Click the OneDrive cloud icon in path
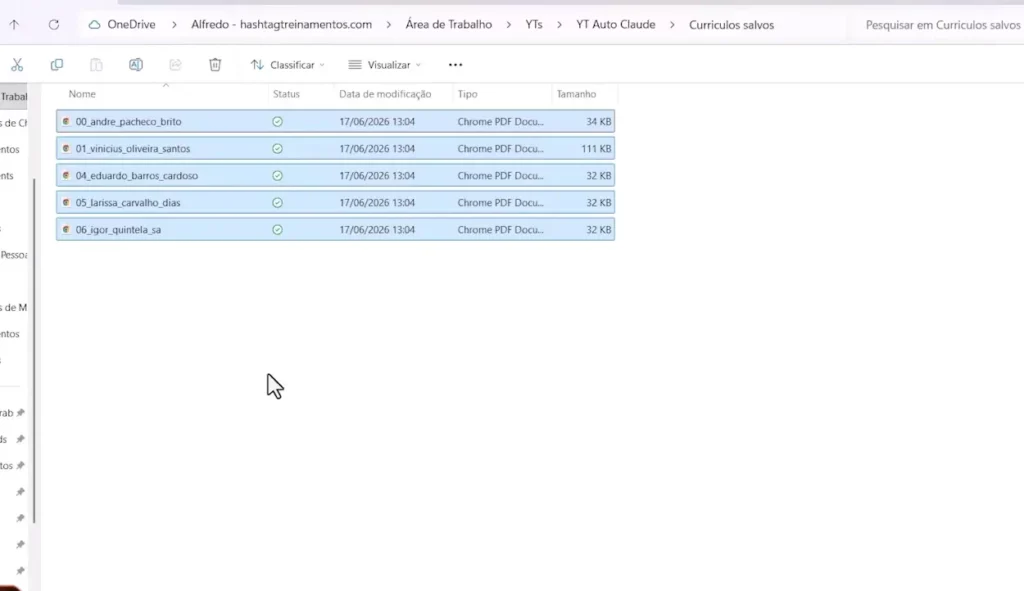 tap(95, 25)
